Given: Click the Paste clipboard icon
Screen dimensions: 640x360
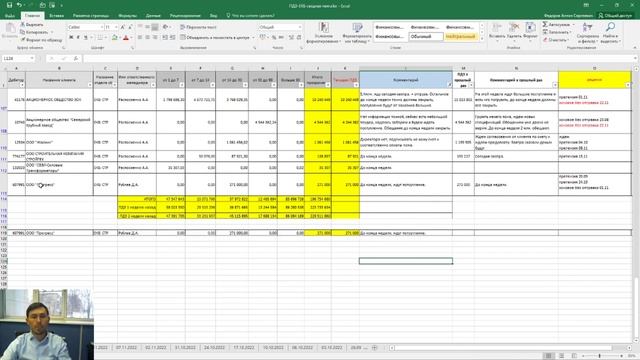Looking at the screenshot, I should (10, 31).
